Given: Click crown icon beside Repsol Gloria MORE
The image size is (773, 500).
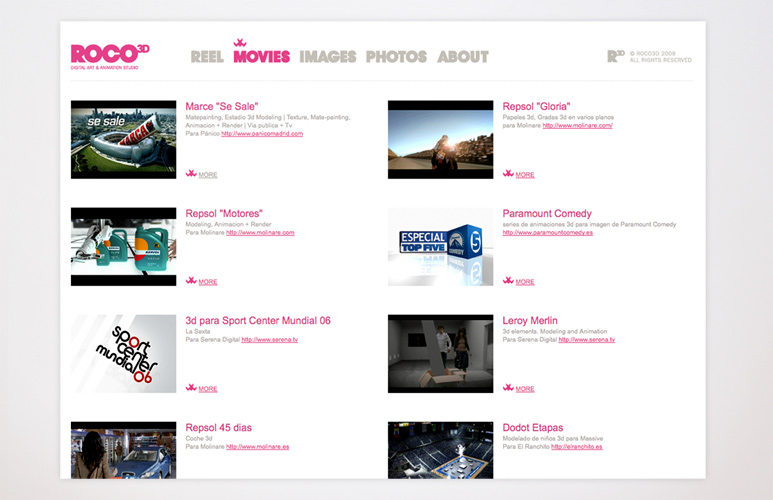Looking at the screenshot, I should point(508,173).
